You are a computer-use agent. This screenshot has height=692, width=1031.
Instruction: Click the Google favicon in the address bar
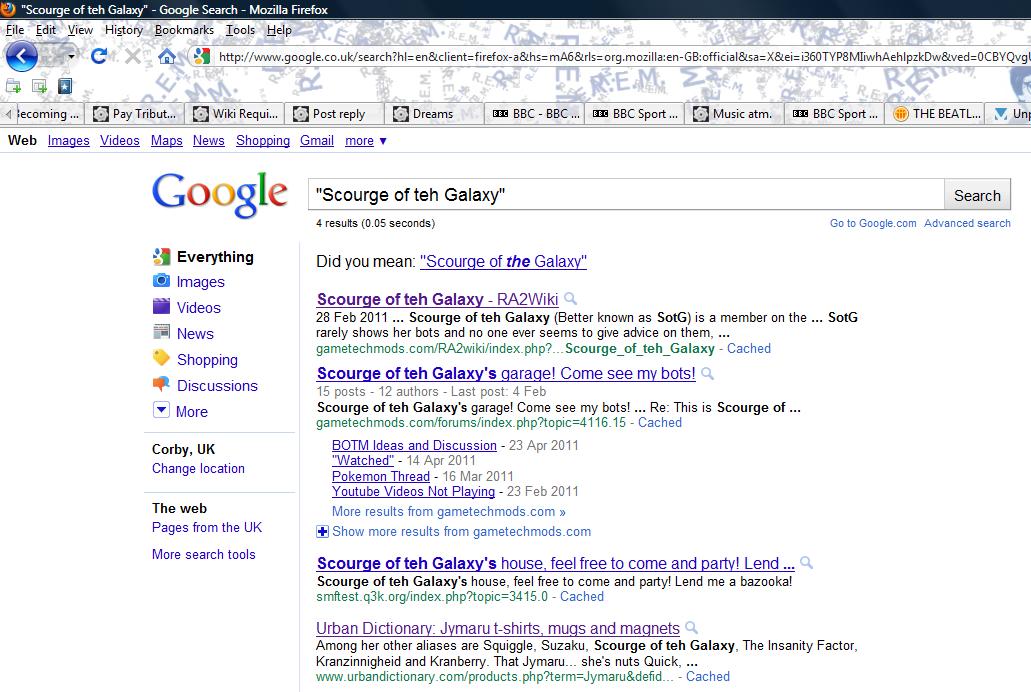(x=202, y=57)
